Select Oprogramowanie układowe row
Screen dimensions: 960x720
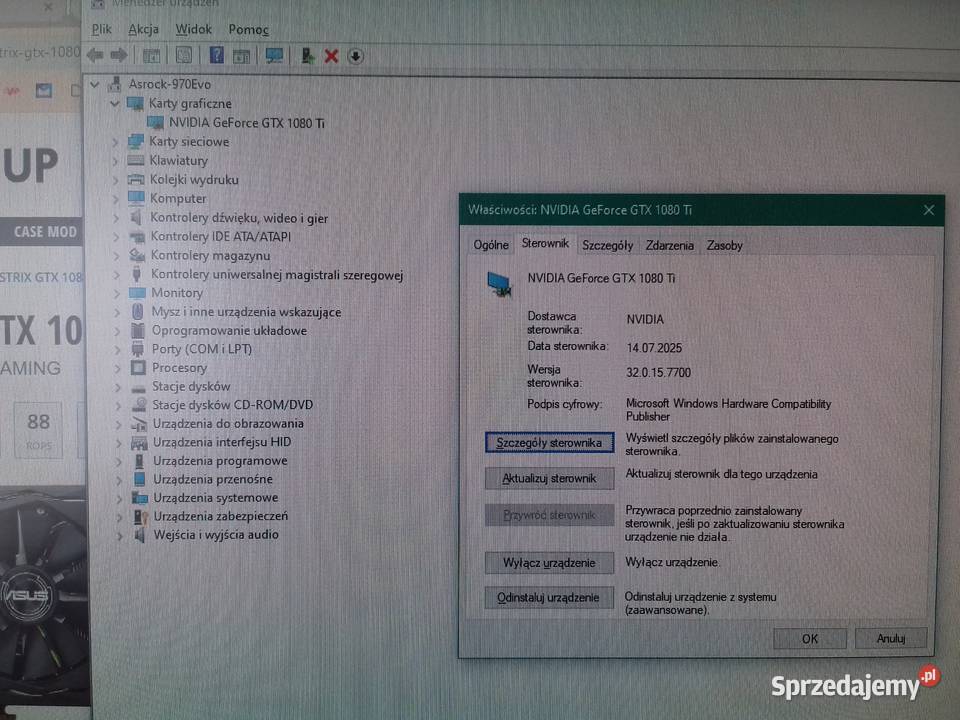tap(229, 331)
